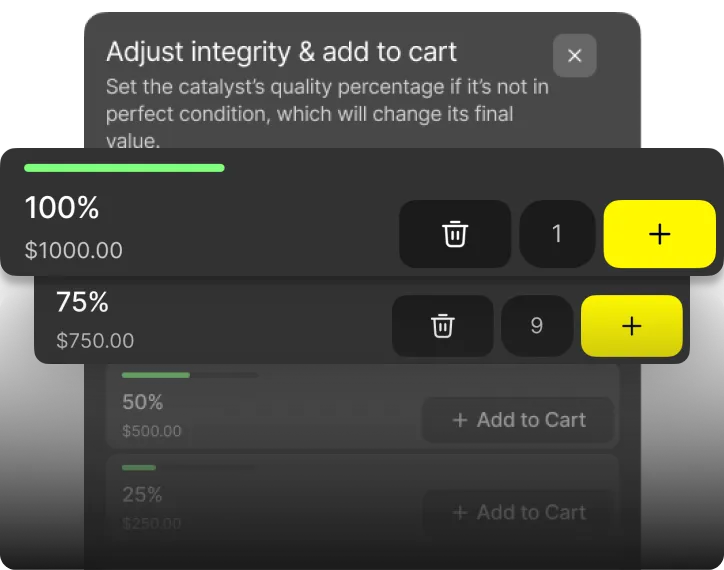724x570 pixels.
Task: Click the dialog title "Adjust integrity & add to cart"
Action: (x=281, y=52)
